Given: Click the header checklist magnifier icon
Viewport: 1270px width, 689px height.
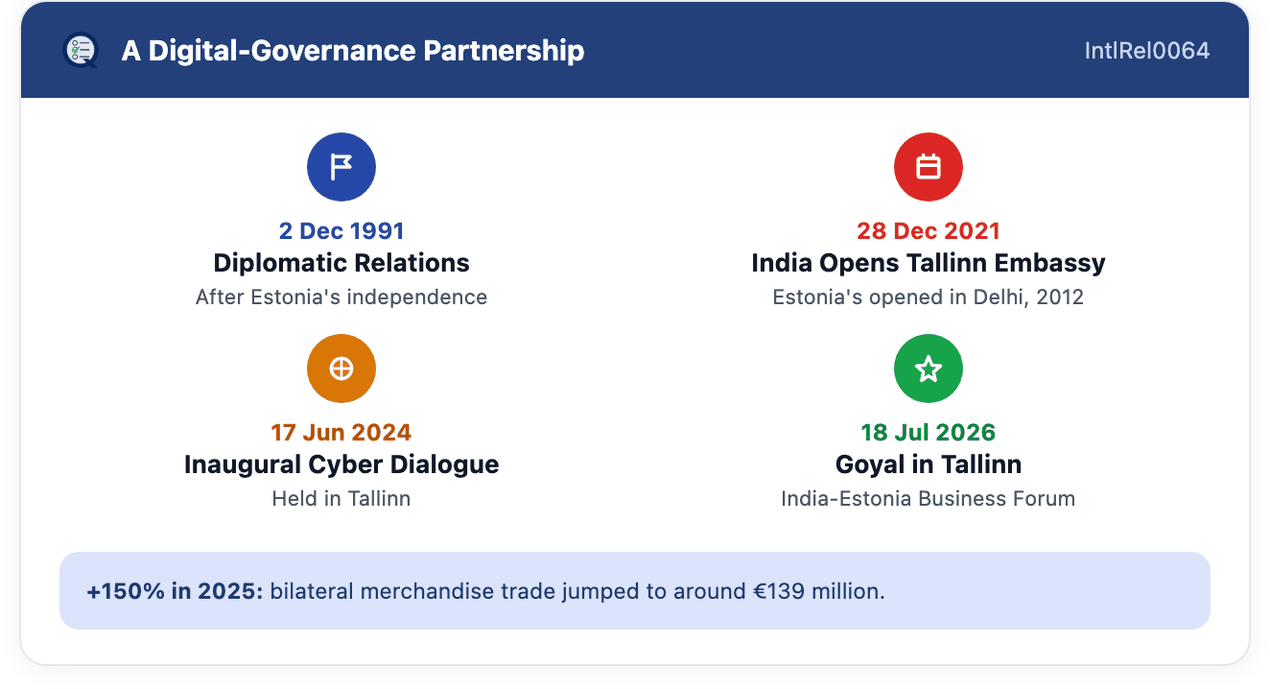Looking at the screenshot, I should pyautogui.click(x=80, y=50).
